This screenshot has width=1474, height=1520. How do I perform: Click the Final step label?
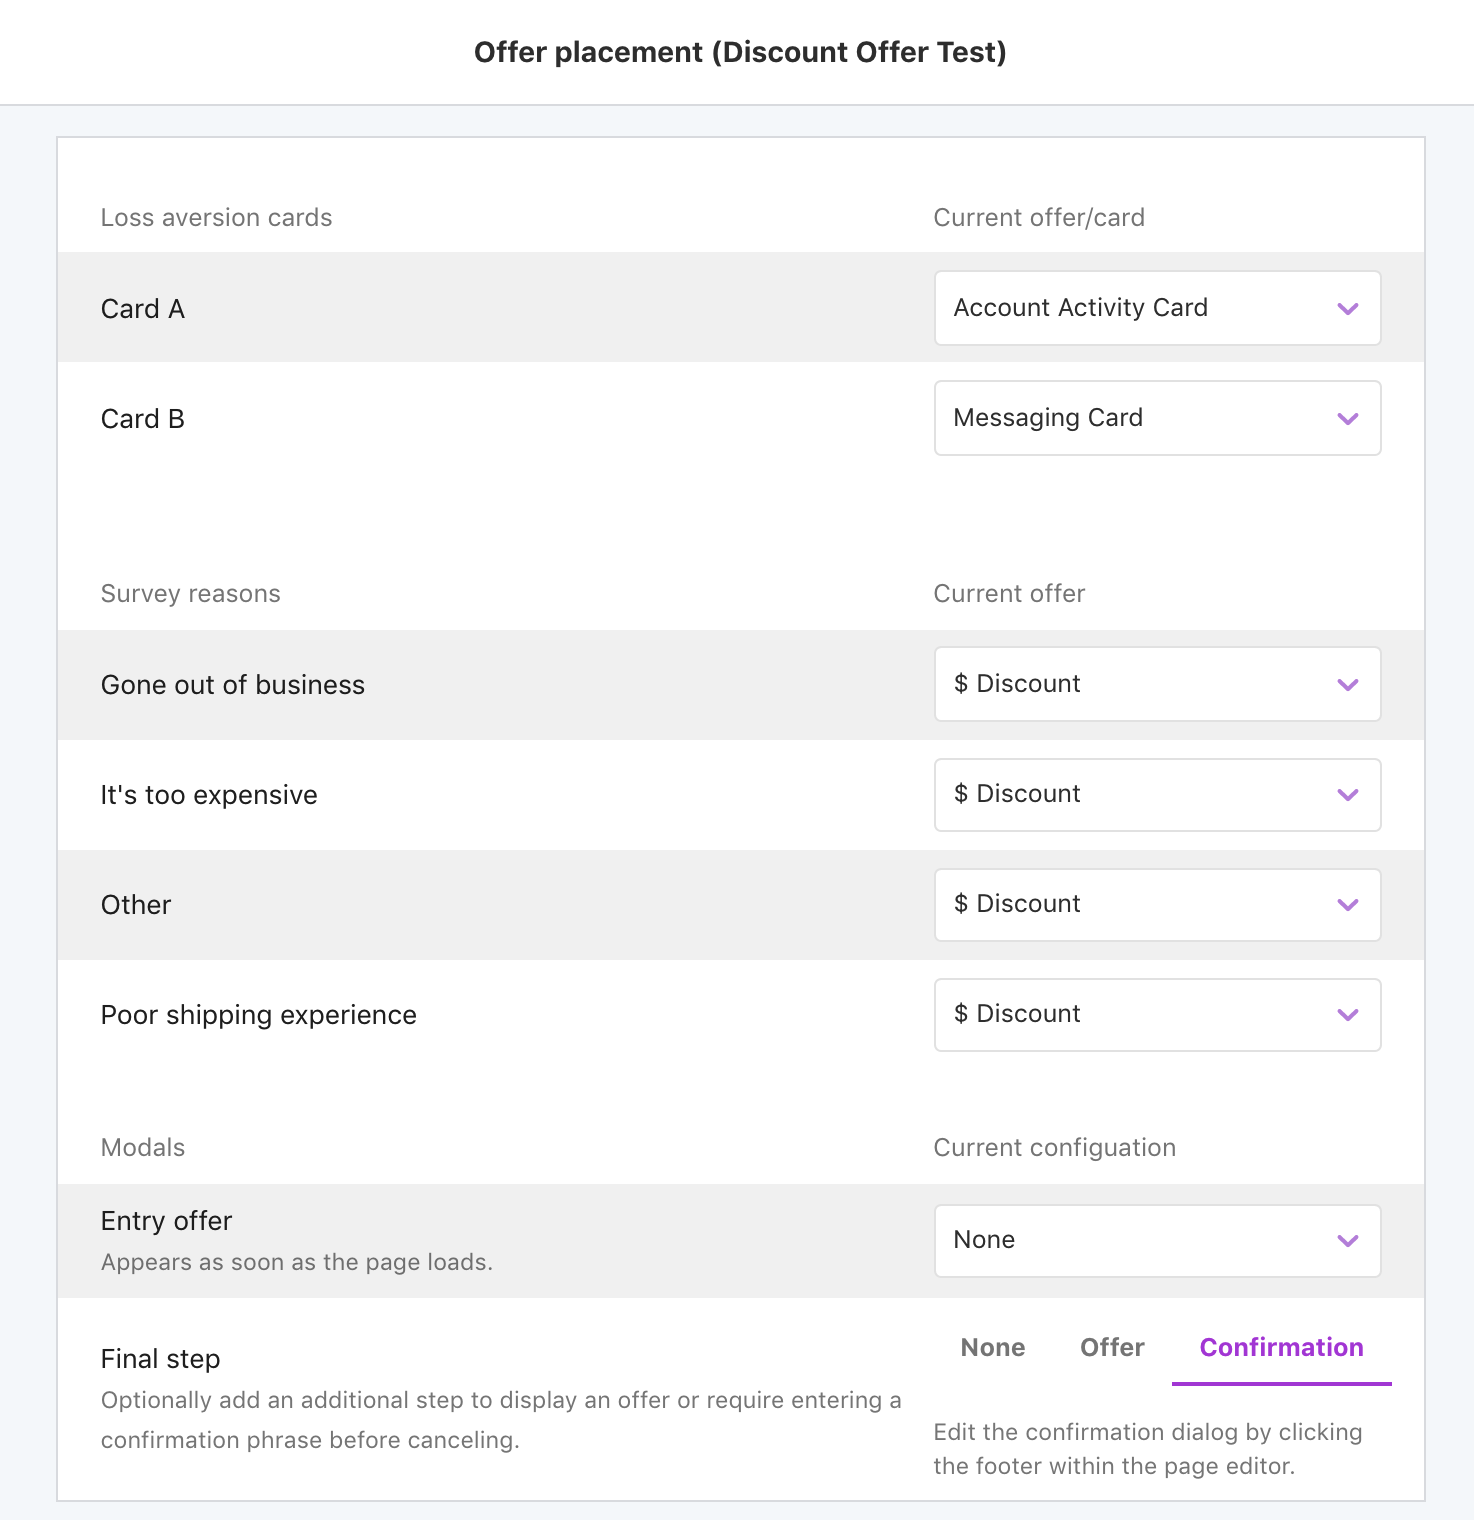point(160,1359)
